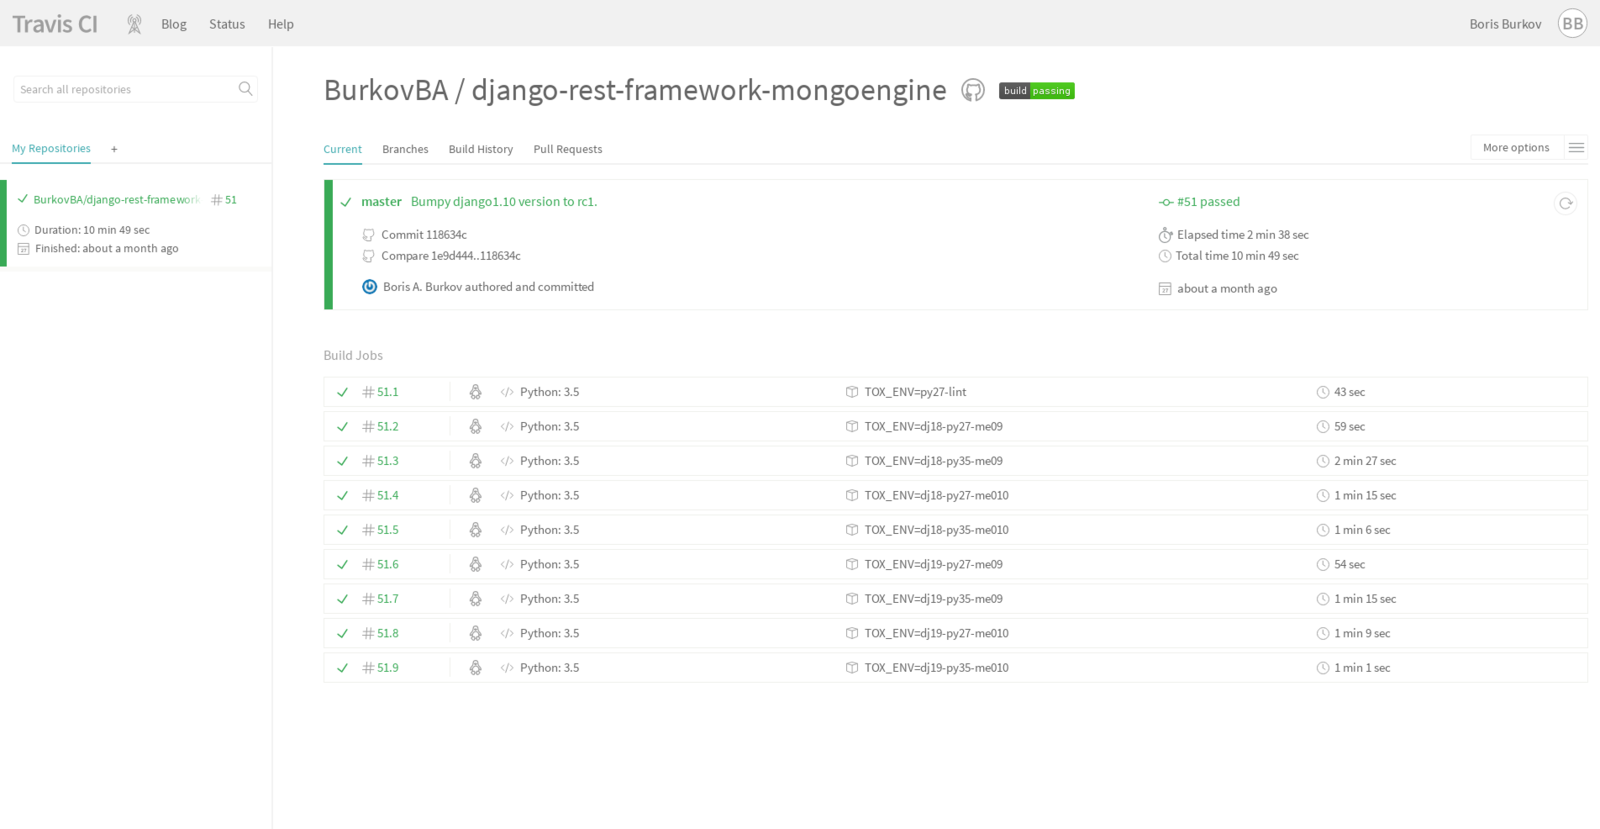Open the Boris Burkov user menu
Viewport: 1600px width, 829px height.
[x=1505, y=24]
